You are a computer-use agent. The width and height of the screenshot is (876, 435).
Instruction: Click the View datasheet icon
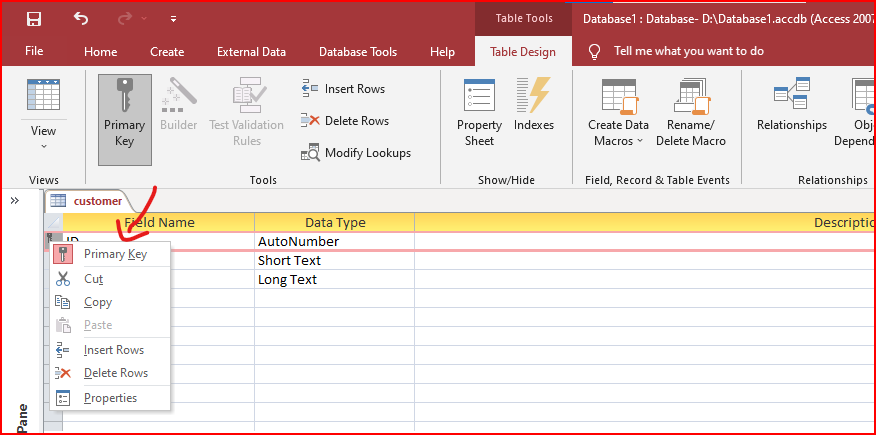(44, 94)
